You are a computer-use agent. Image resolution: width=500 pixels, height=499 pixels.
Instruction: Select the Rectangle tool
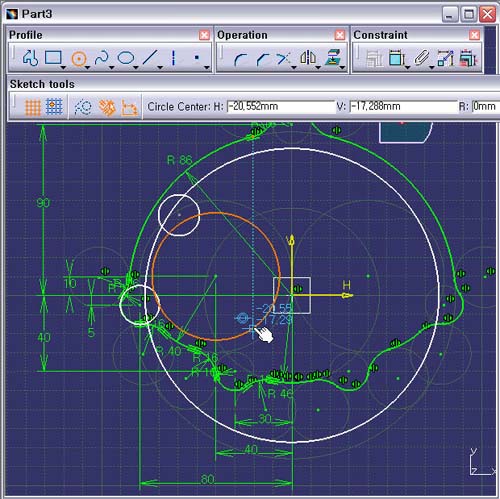point(53,58)
